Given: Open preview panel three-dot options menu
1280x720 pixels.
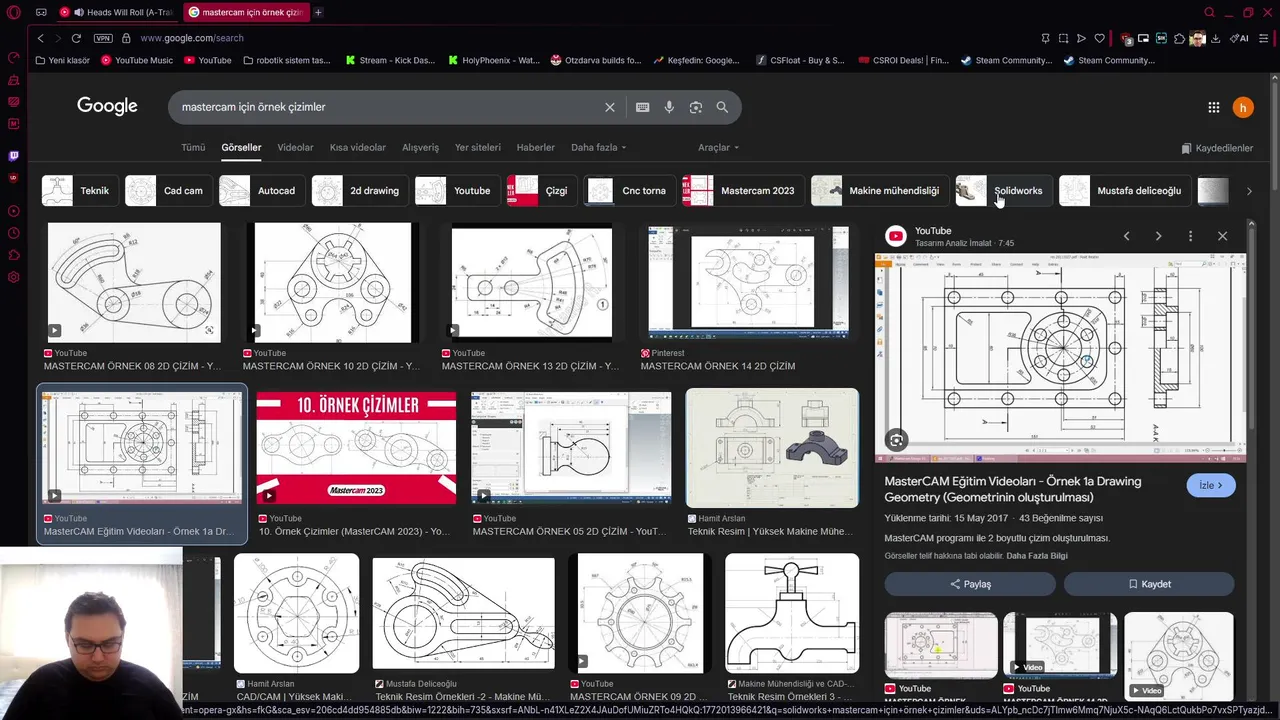Looking at the screenshot, I should click(1190, 236).
